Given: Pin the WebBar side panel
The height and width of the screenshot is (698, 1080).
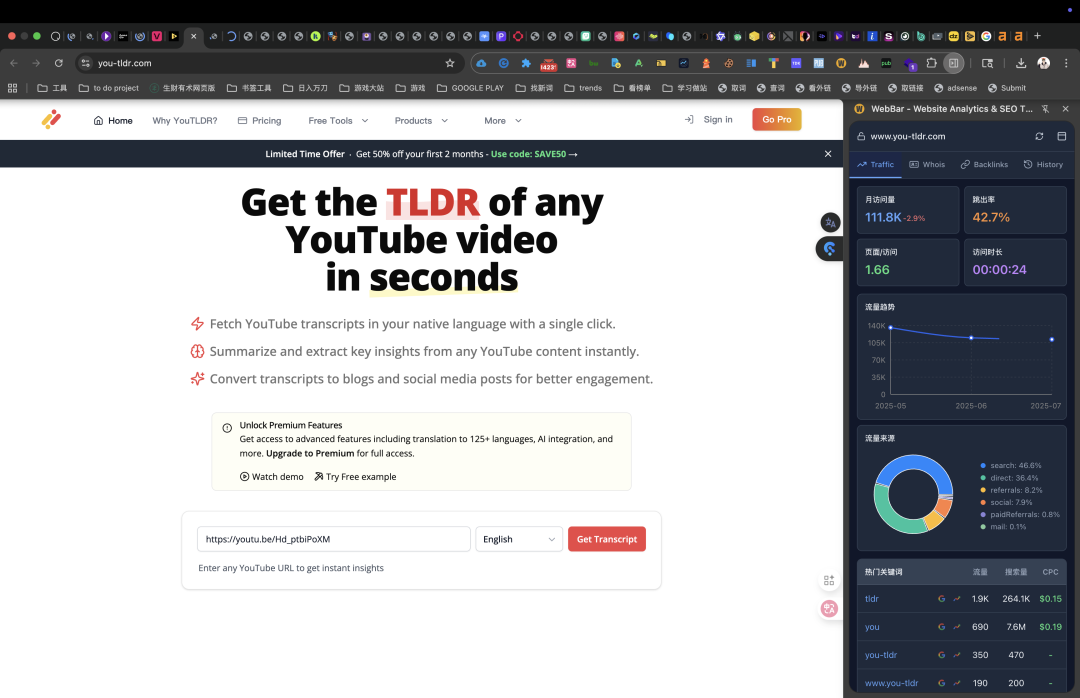Looking at the screenshot, I should [1045, 109].
